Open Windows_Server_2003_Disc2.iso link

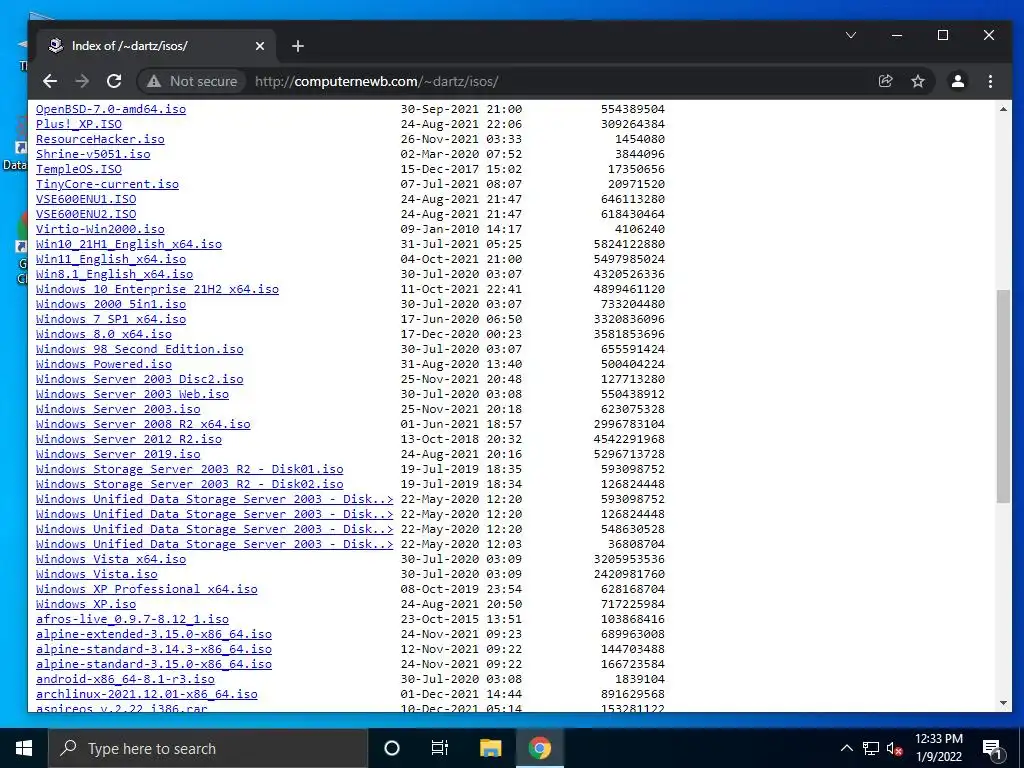(139, 379)
